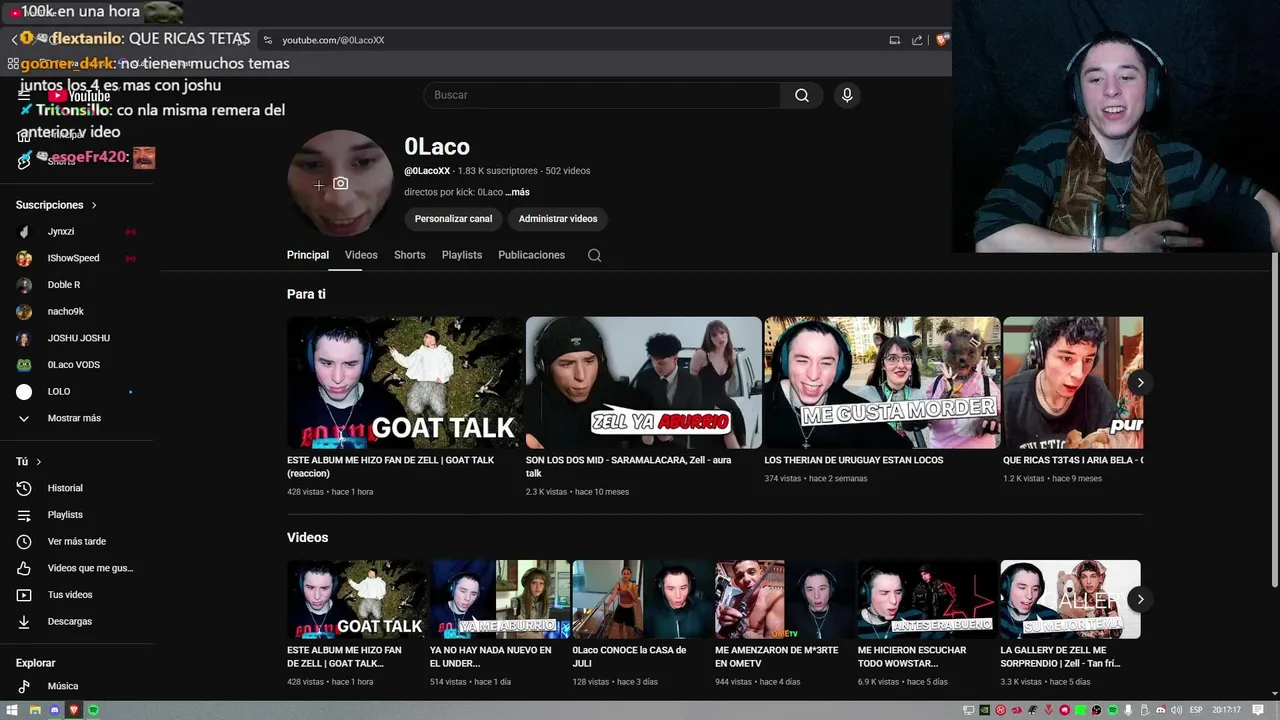Expand channel description with ...más

pos(518,192)
